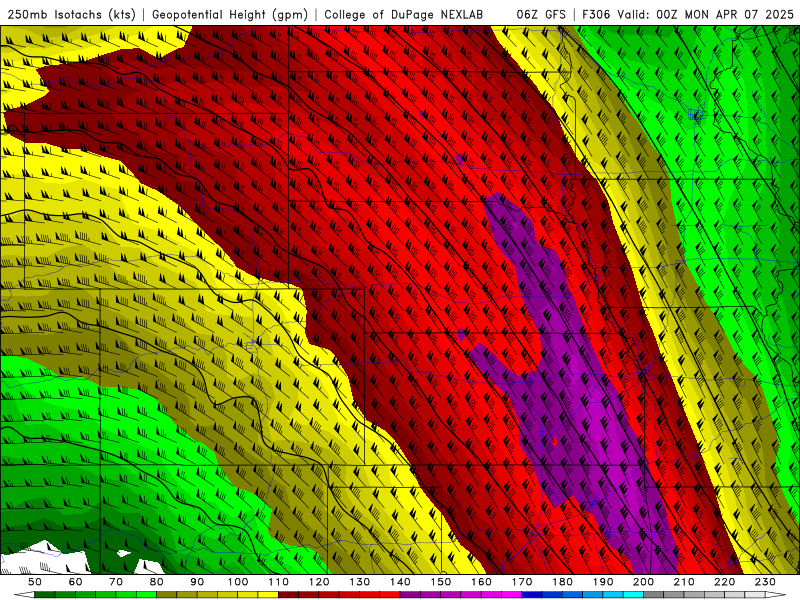Click the dark green color bar swatch between 50 and 60

45,595
